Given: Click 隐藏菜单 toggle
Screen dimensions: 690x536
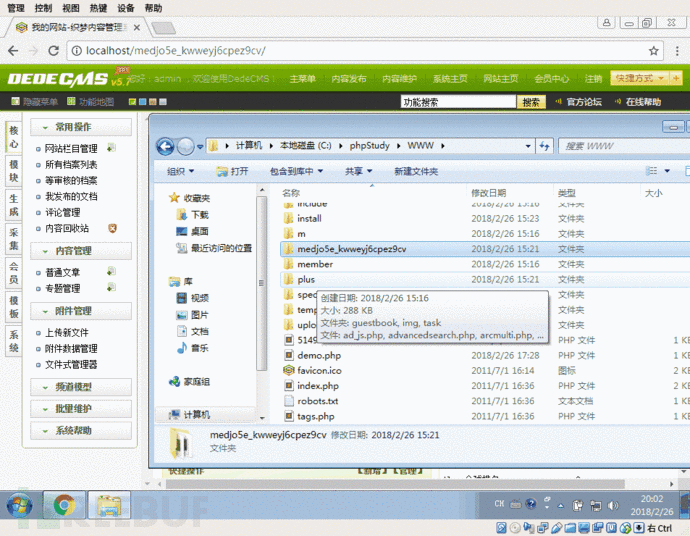Looking at the screenshot, I should [34, 102].
